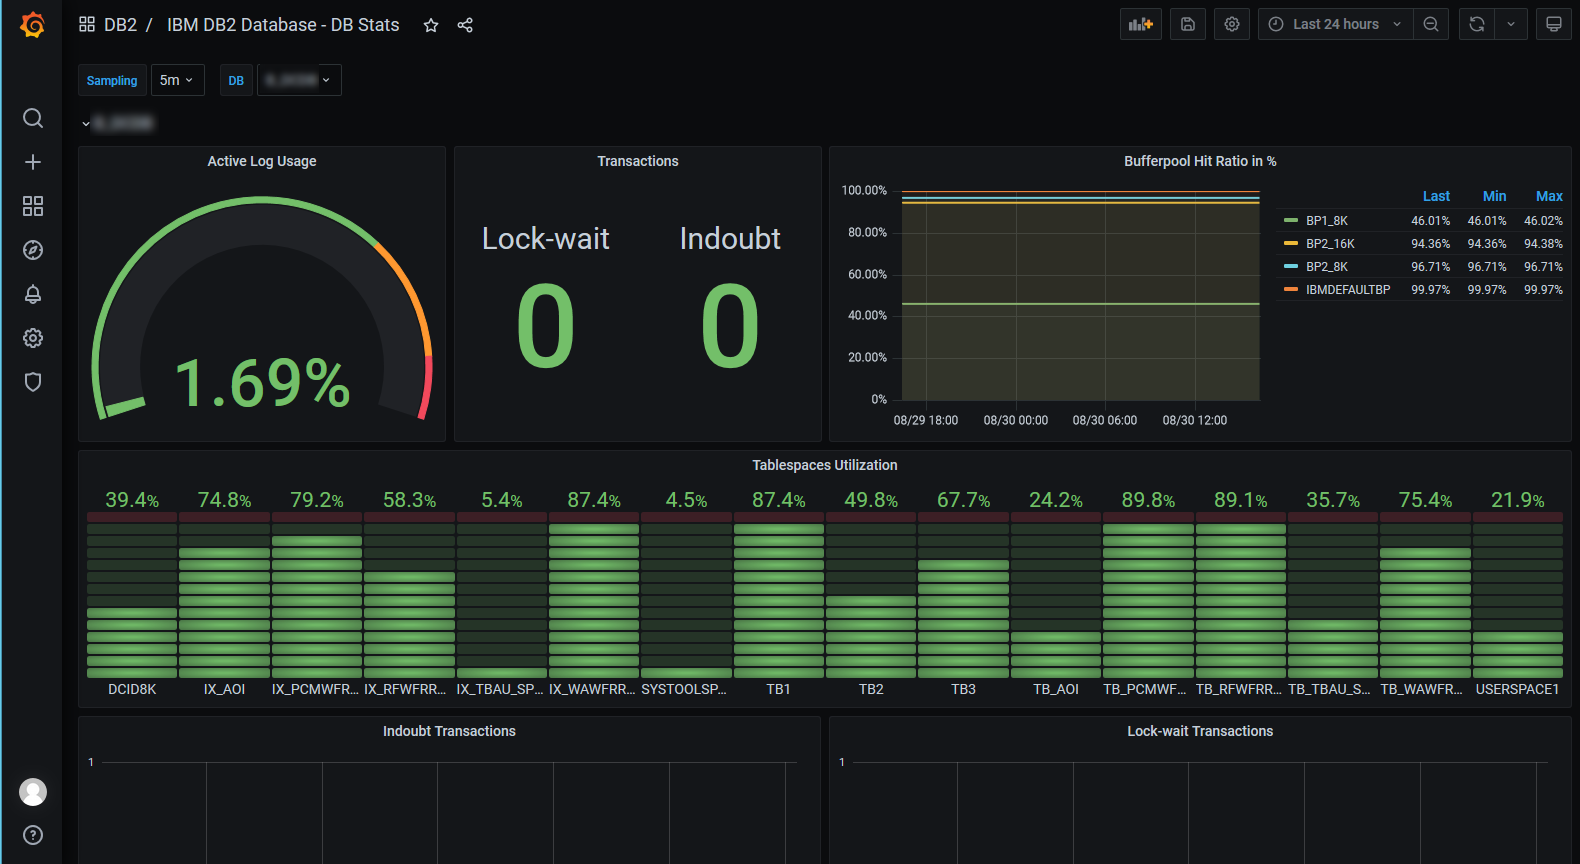
Task: Click the Add panel button
Action: click(x=1141, y=24)
